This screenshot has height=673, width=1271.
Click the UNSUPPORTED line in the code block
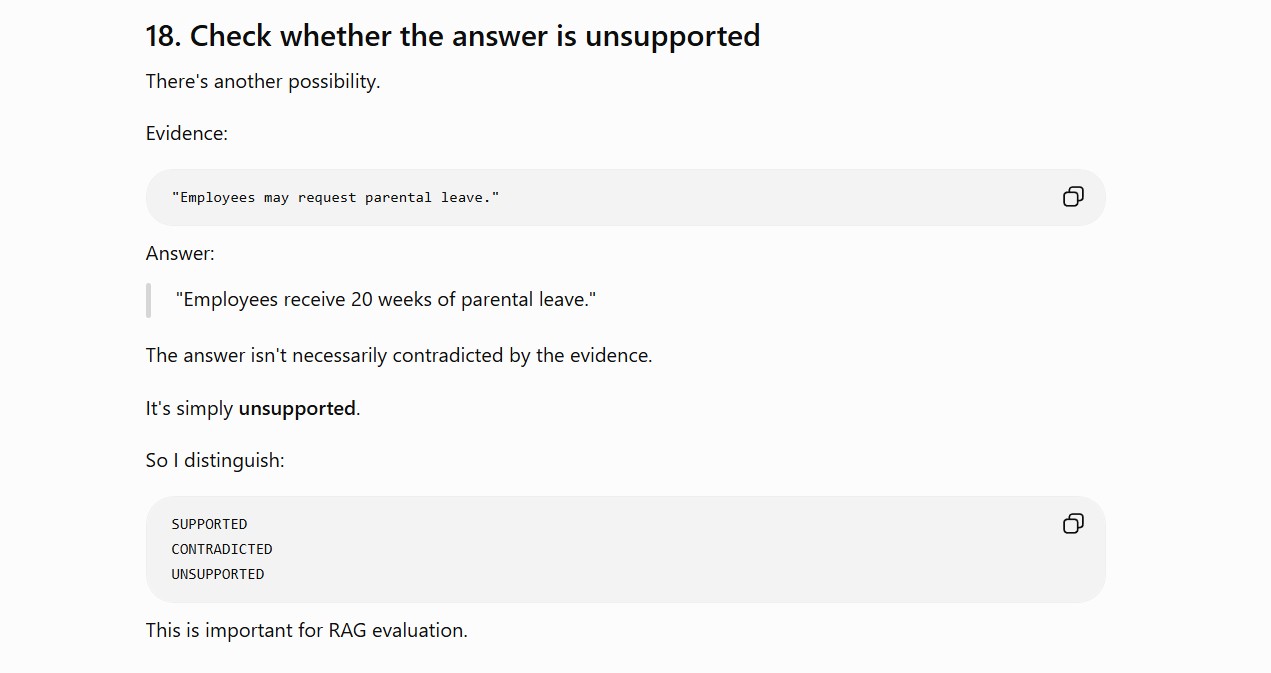[218, 574]
